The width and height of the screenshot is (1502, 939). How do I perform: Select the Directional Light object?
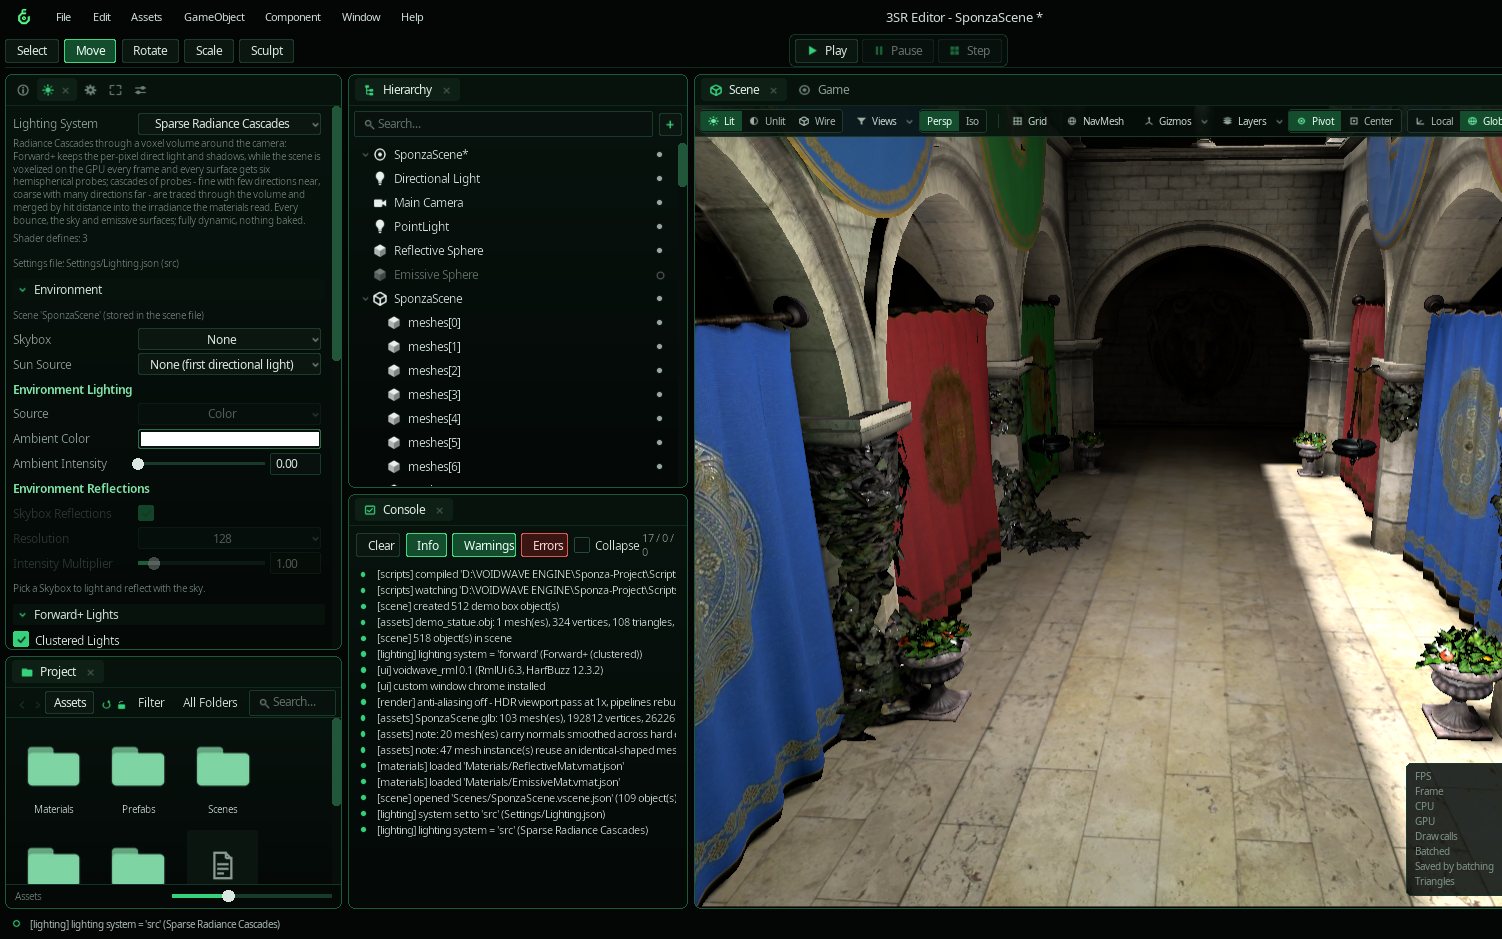pos(436,179)
